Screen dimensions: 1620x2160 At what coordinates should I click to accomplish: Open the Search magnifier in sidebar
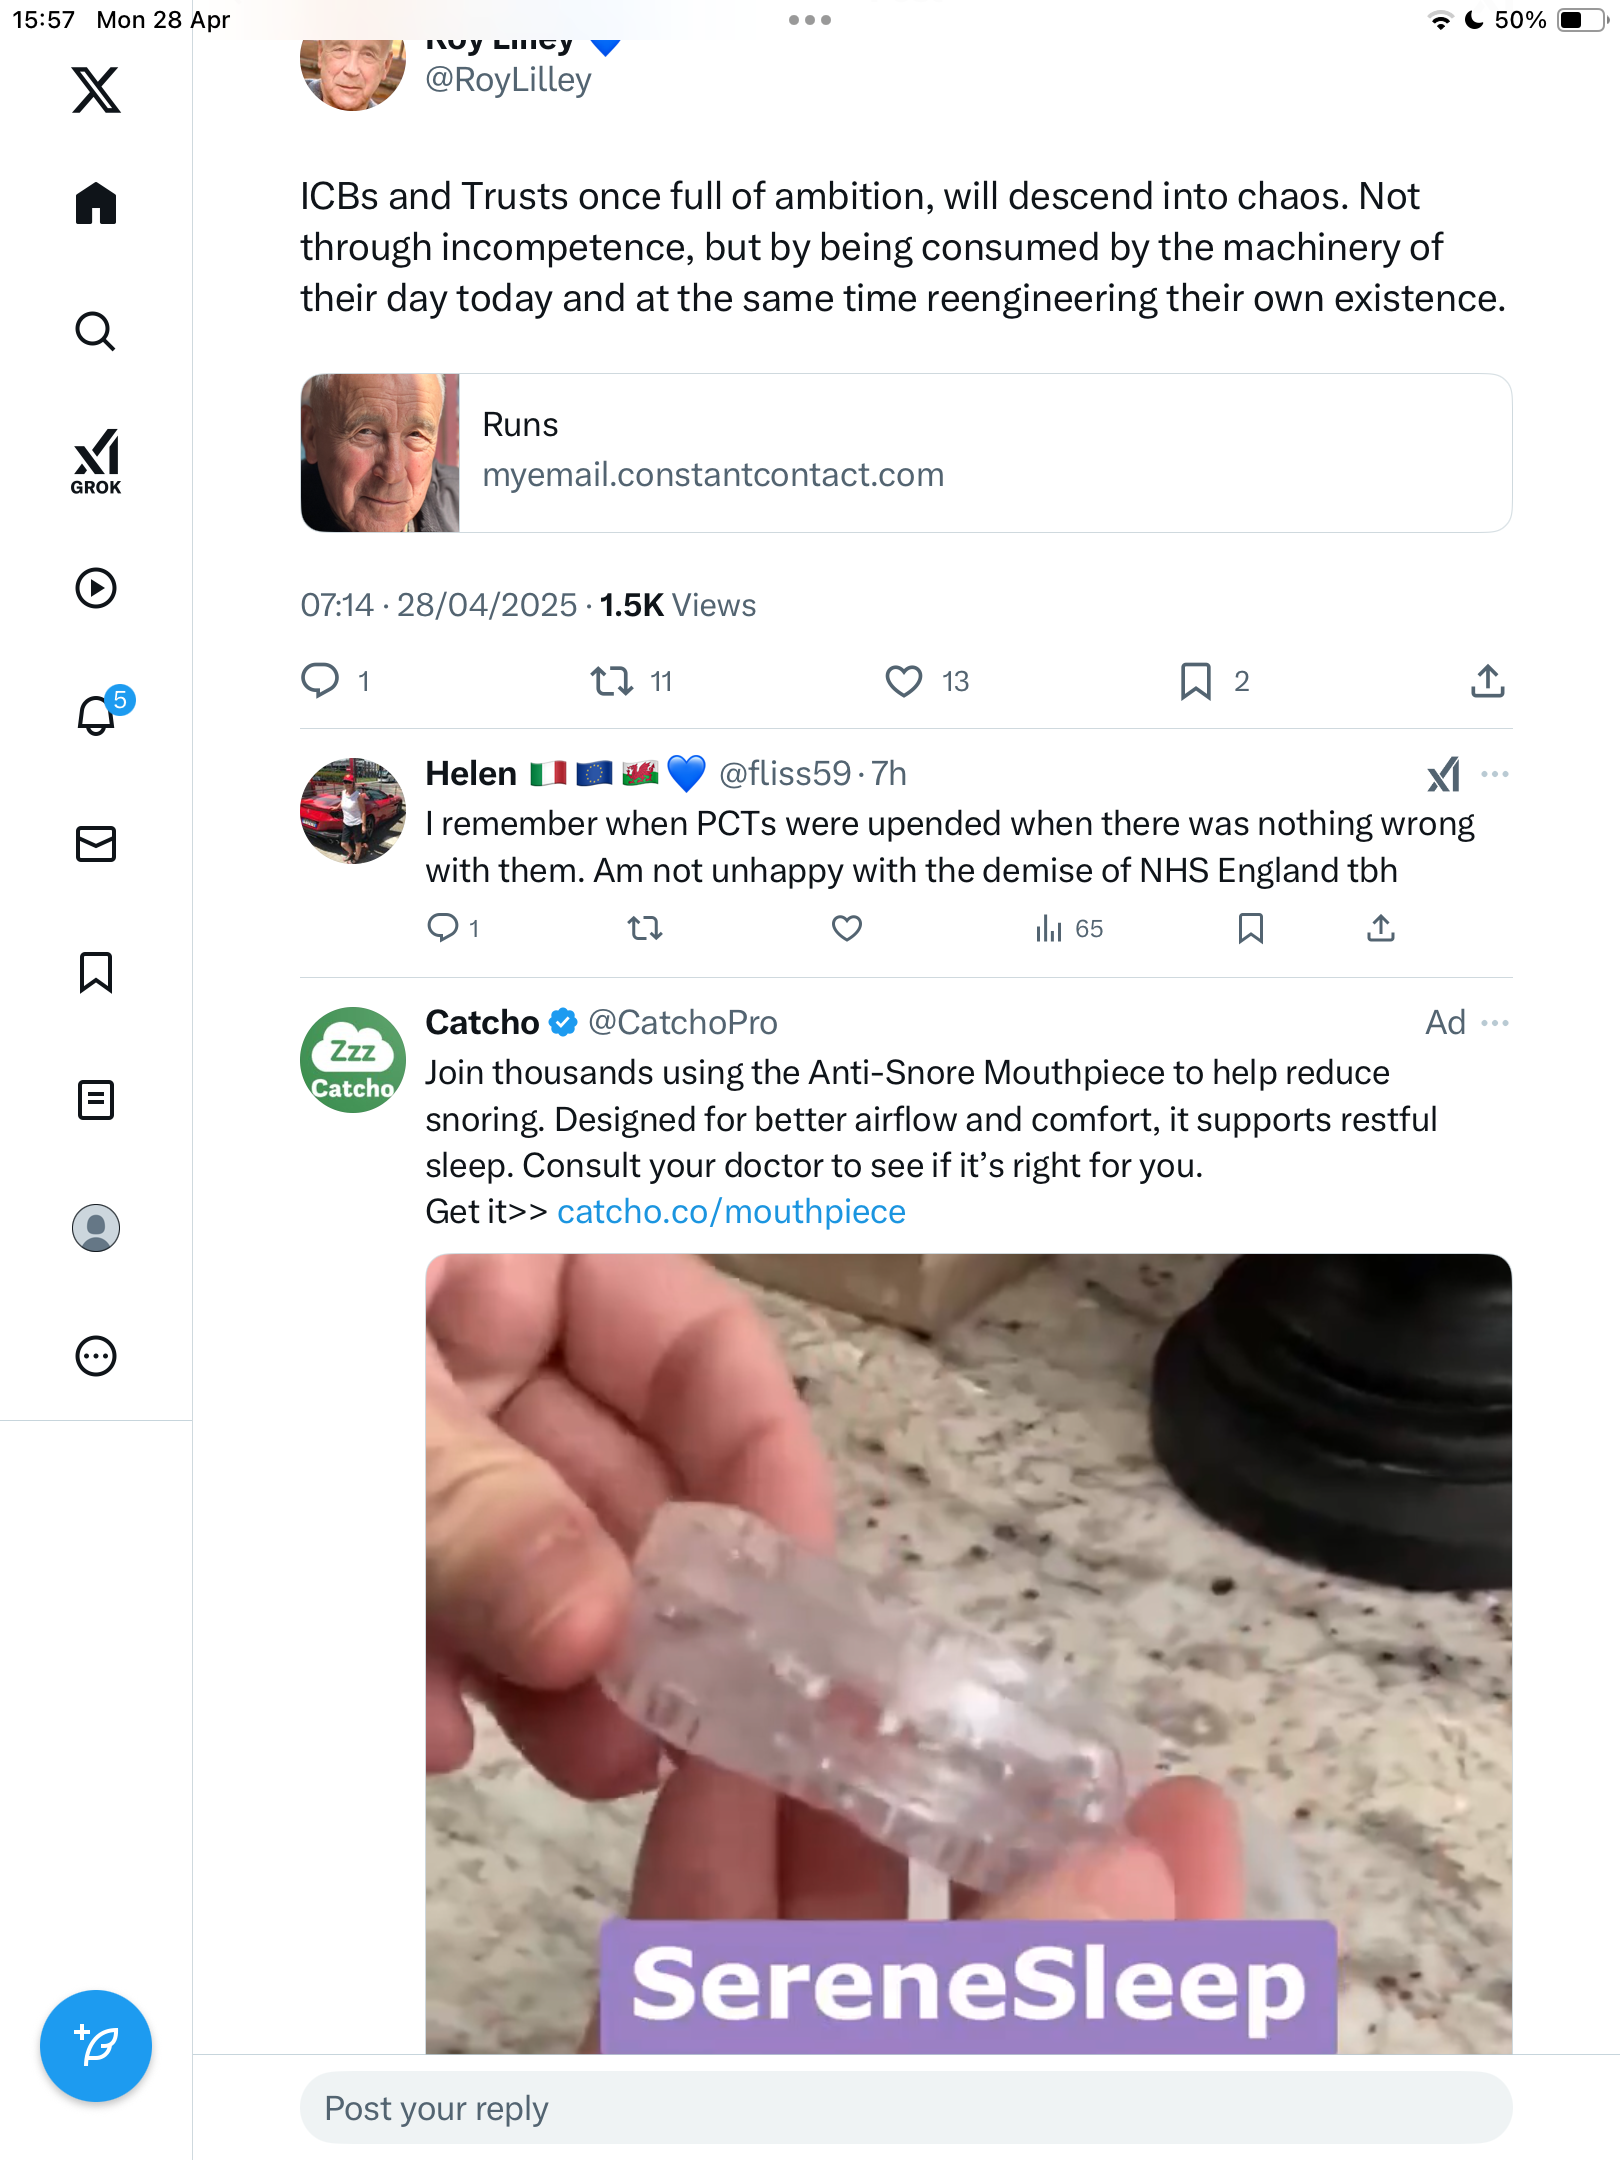(96, 331)
